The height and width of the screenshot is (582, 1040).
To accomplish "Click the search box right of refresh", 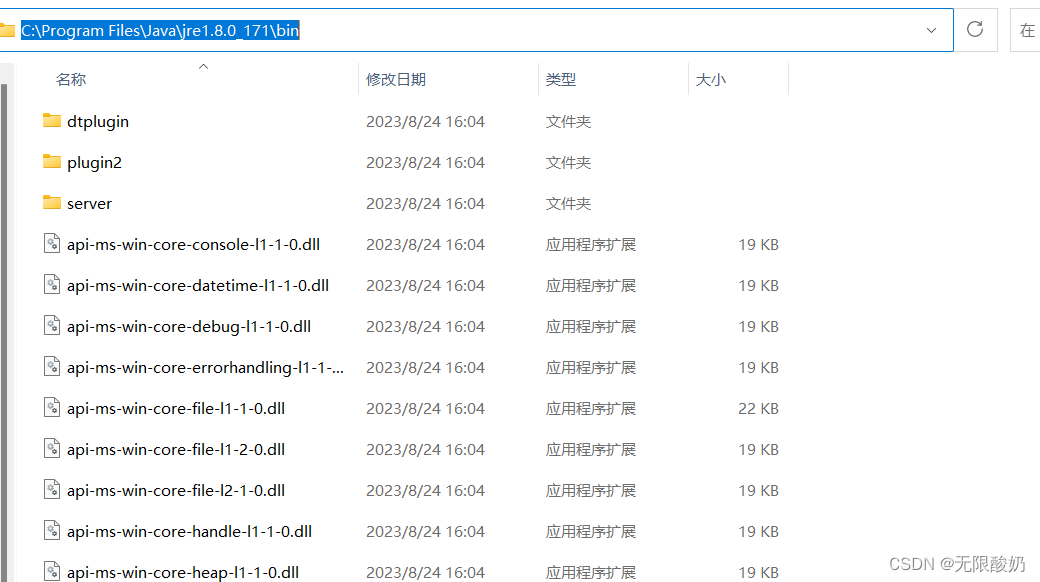I will [1027, 30].
